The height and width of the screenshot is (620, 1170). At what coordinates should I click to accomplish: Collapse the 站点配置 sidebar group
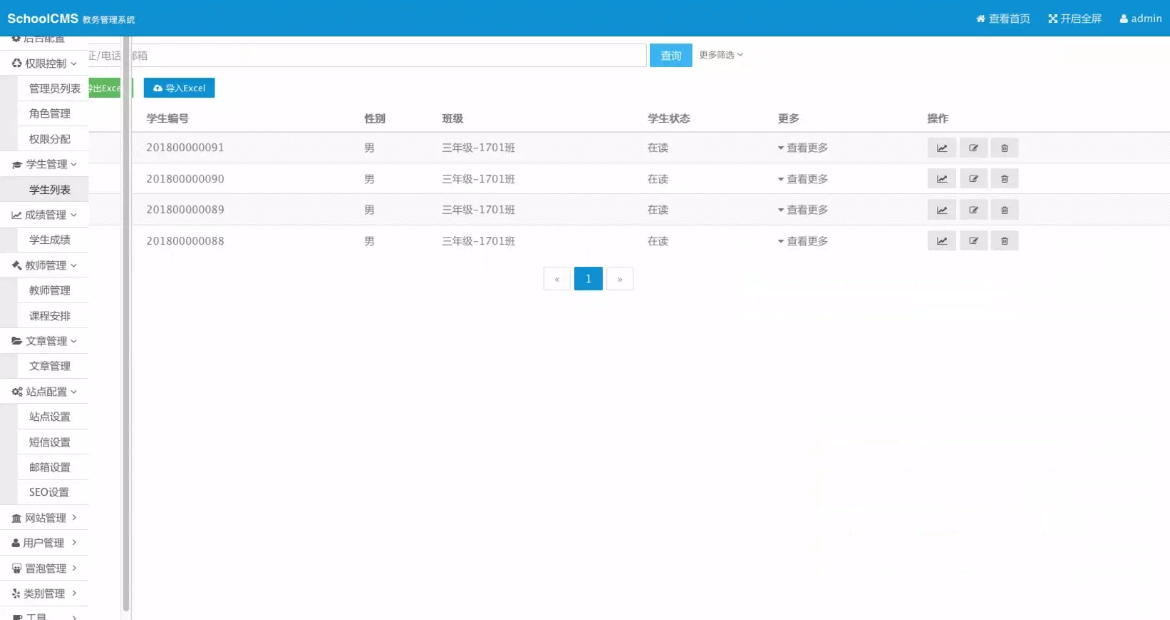pos(44,392)
